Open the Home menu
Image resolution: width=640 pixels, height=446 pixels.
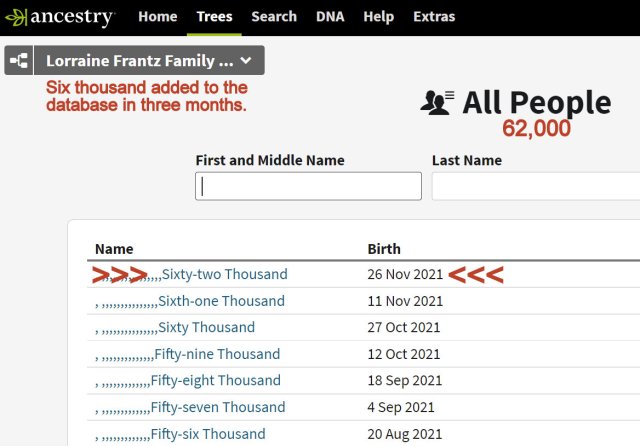pos(158,17)
